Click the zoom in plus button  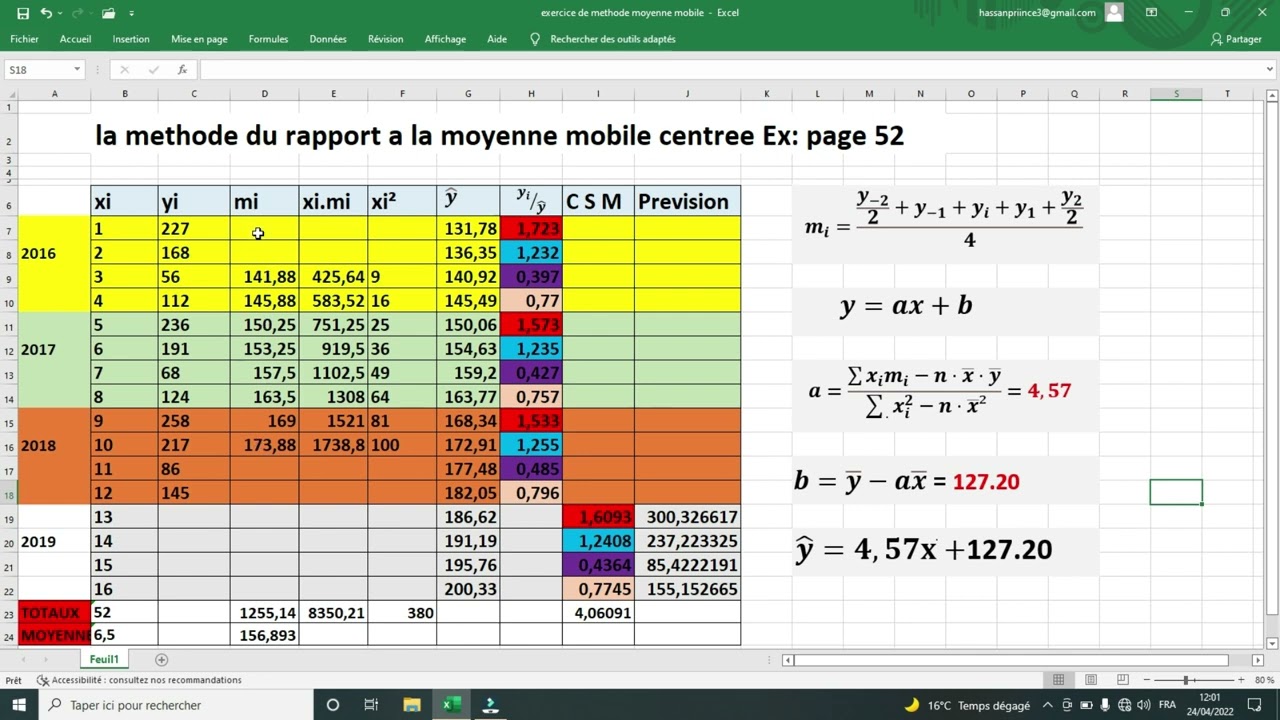coord(1242,680)
